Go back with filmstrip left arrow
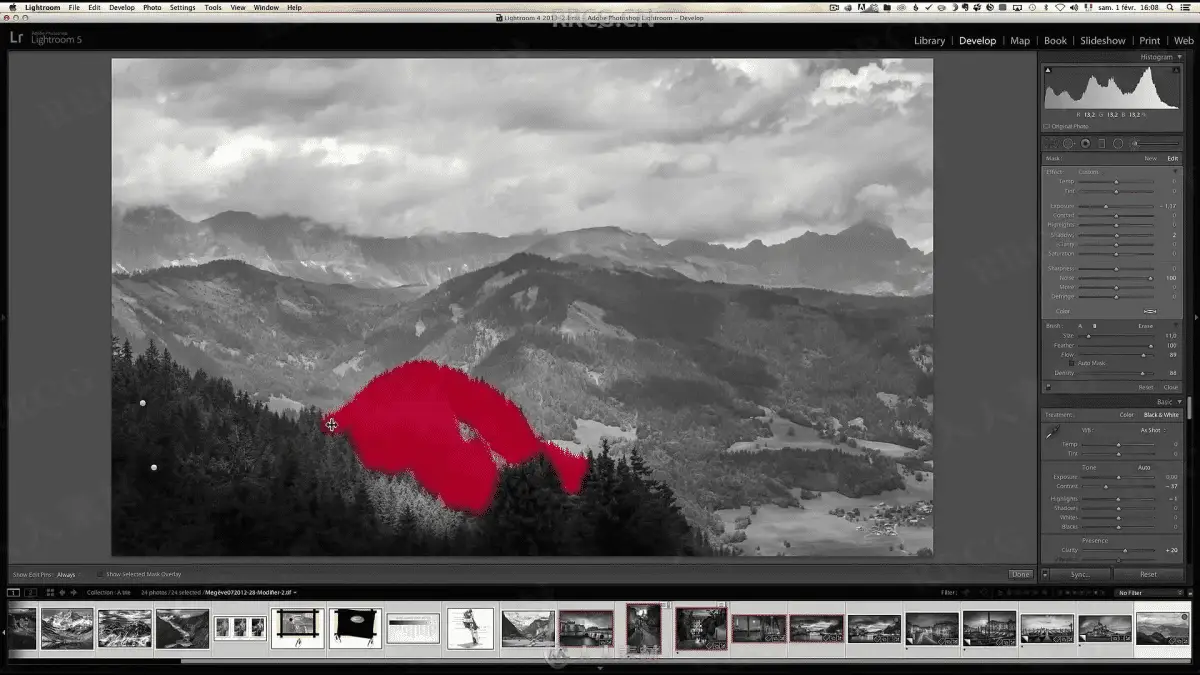 [62, 592]
